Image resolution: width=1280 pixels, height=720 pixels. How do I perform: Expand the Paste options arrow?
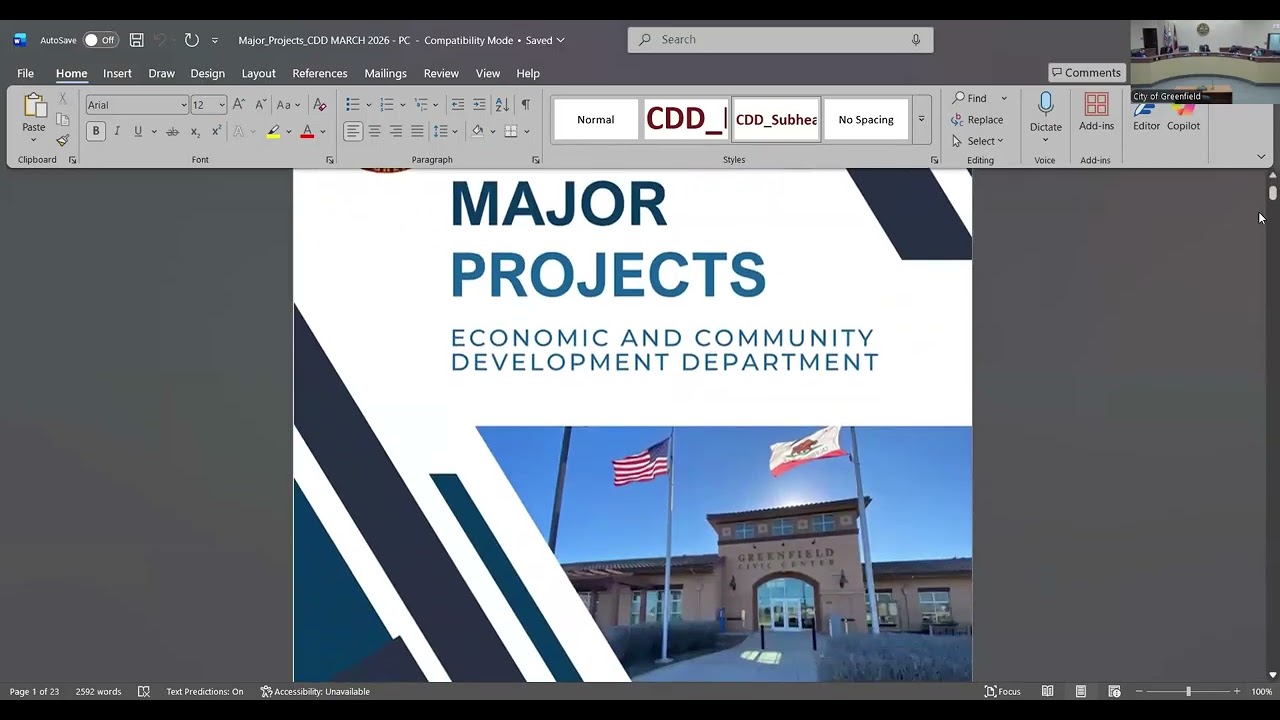(34, 140)
